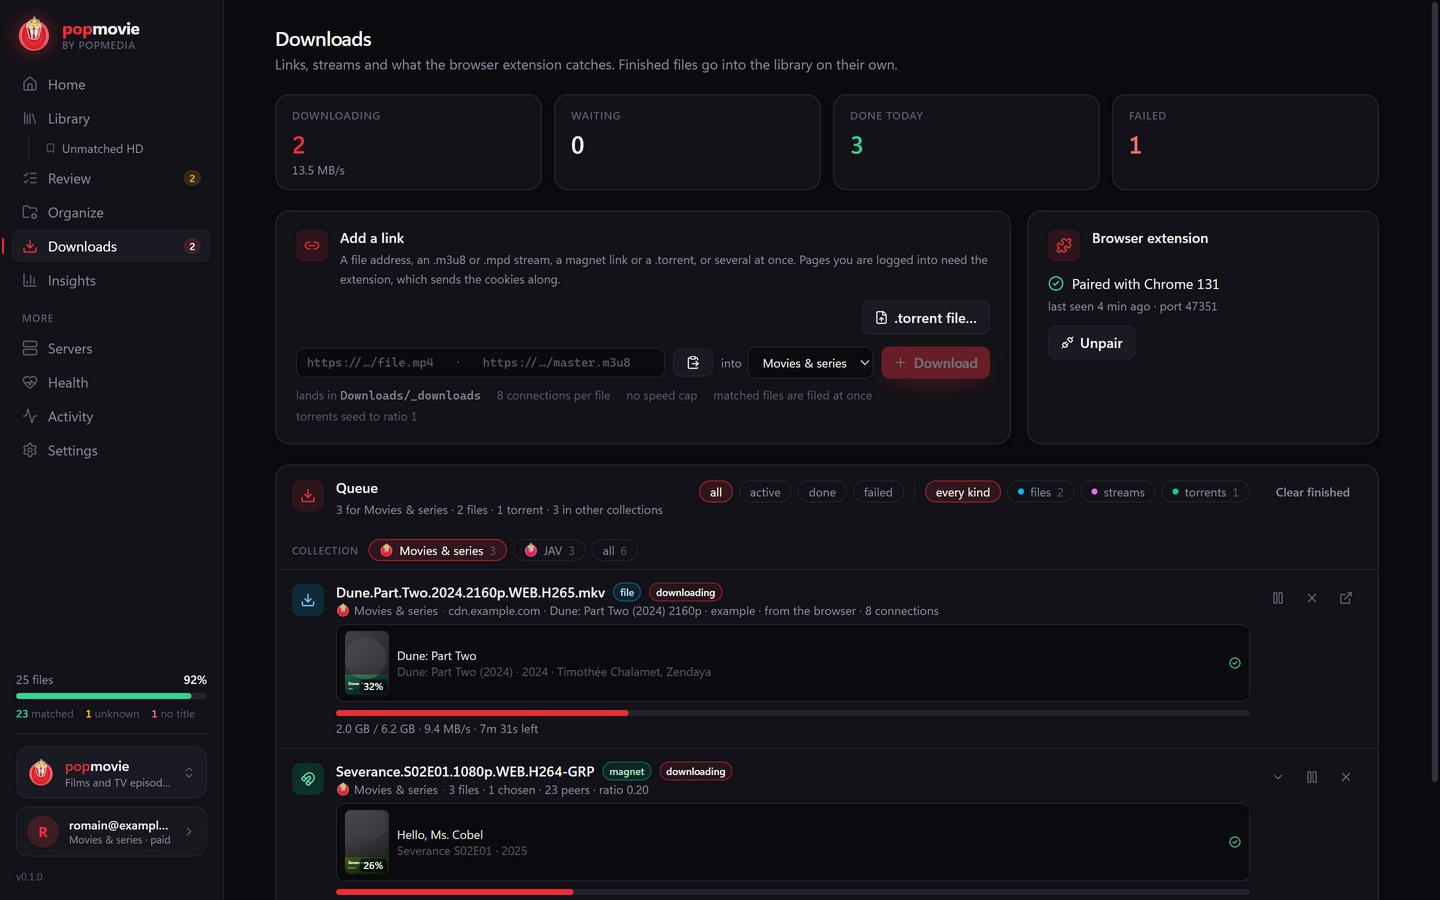
Task: Go to the Library section
Action: (x=111, y=118)
